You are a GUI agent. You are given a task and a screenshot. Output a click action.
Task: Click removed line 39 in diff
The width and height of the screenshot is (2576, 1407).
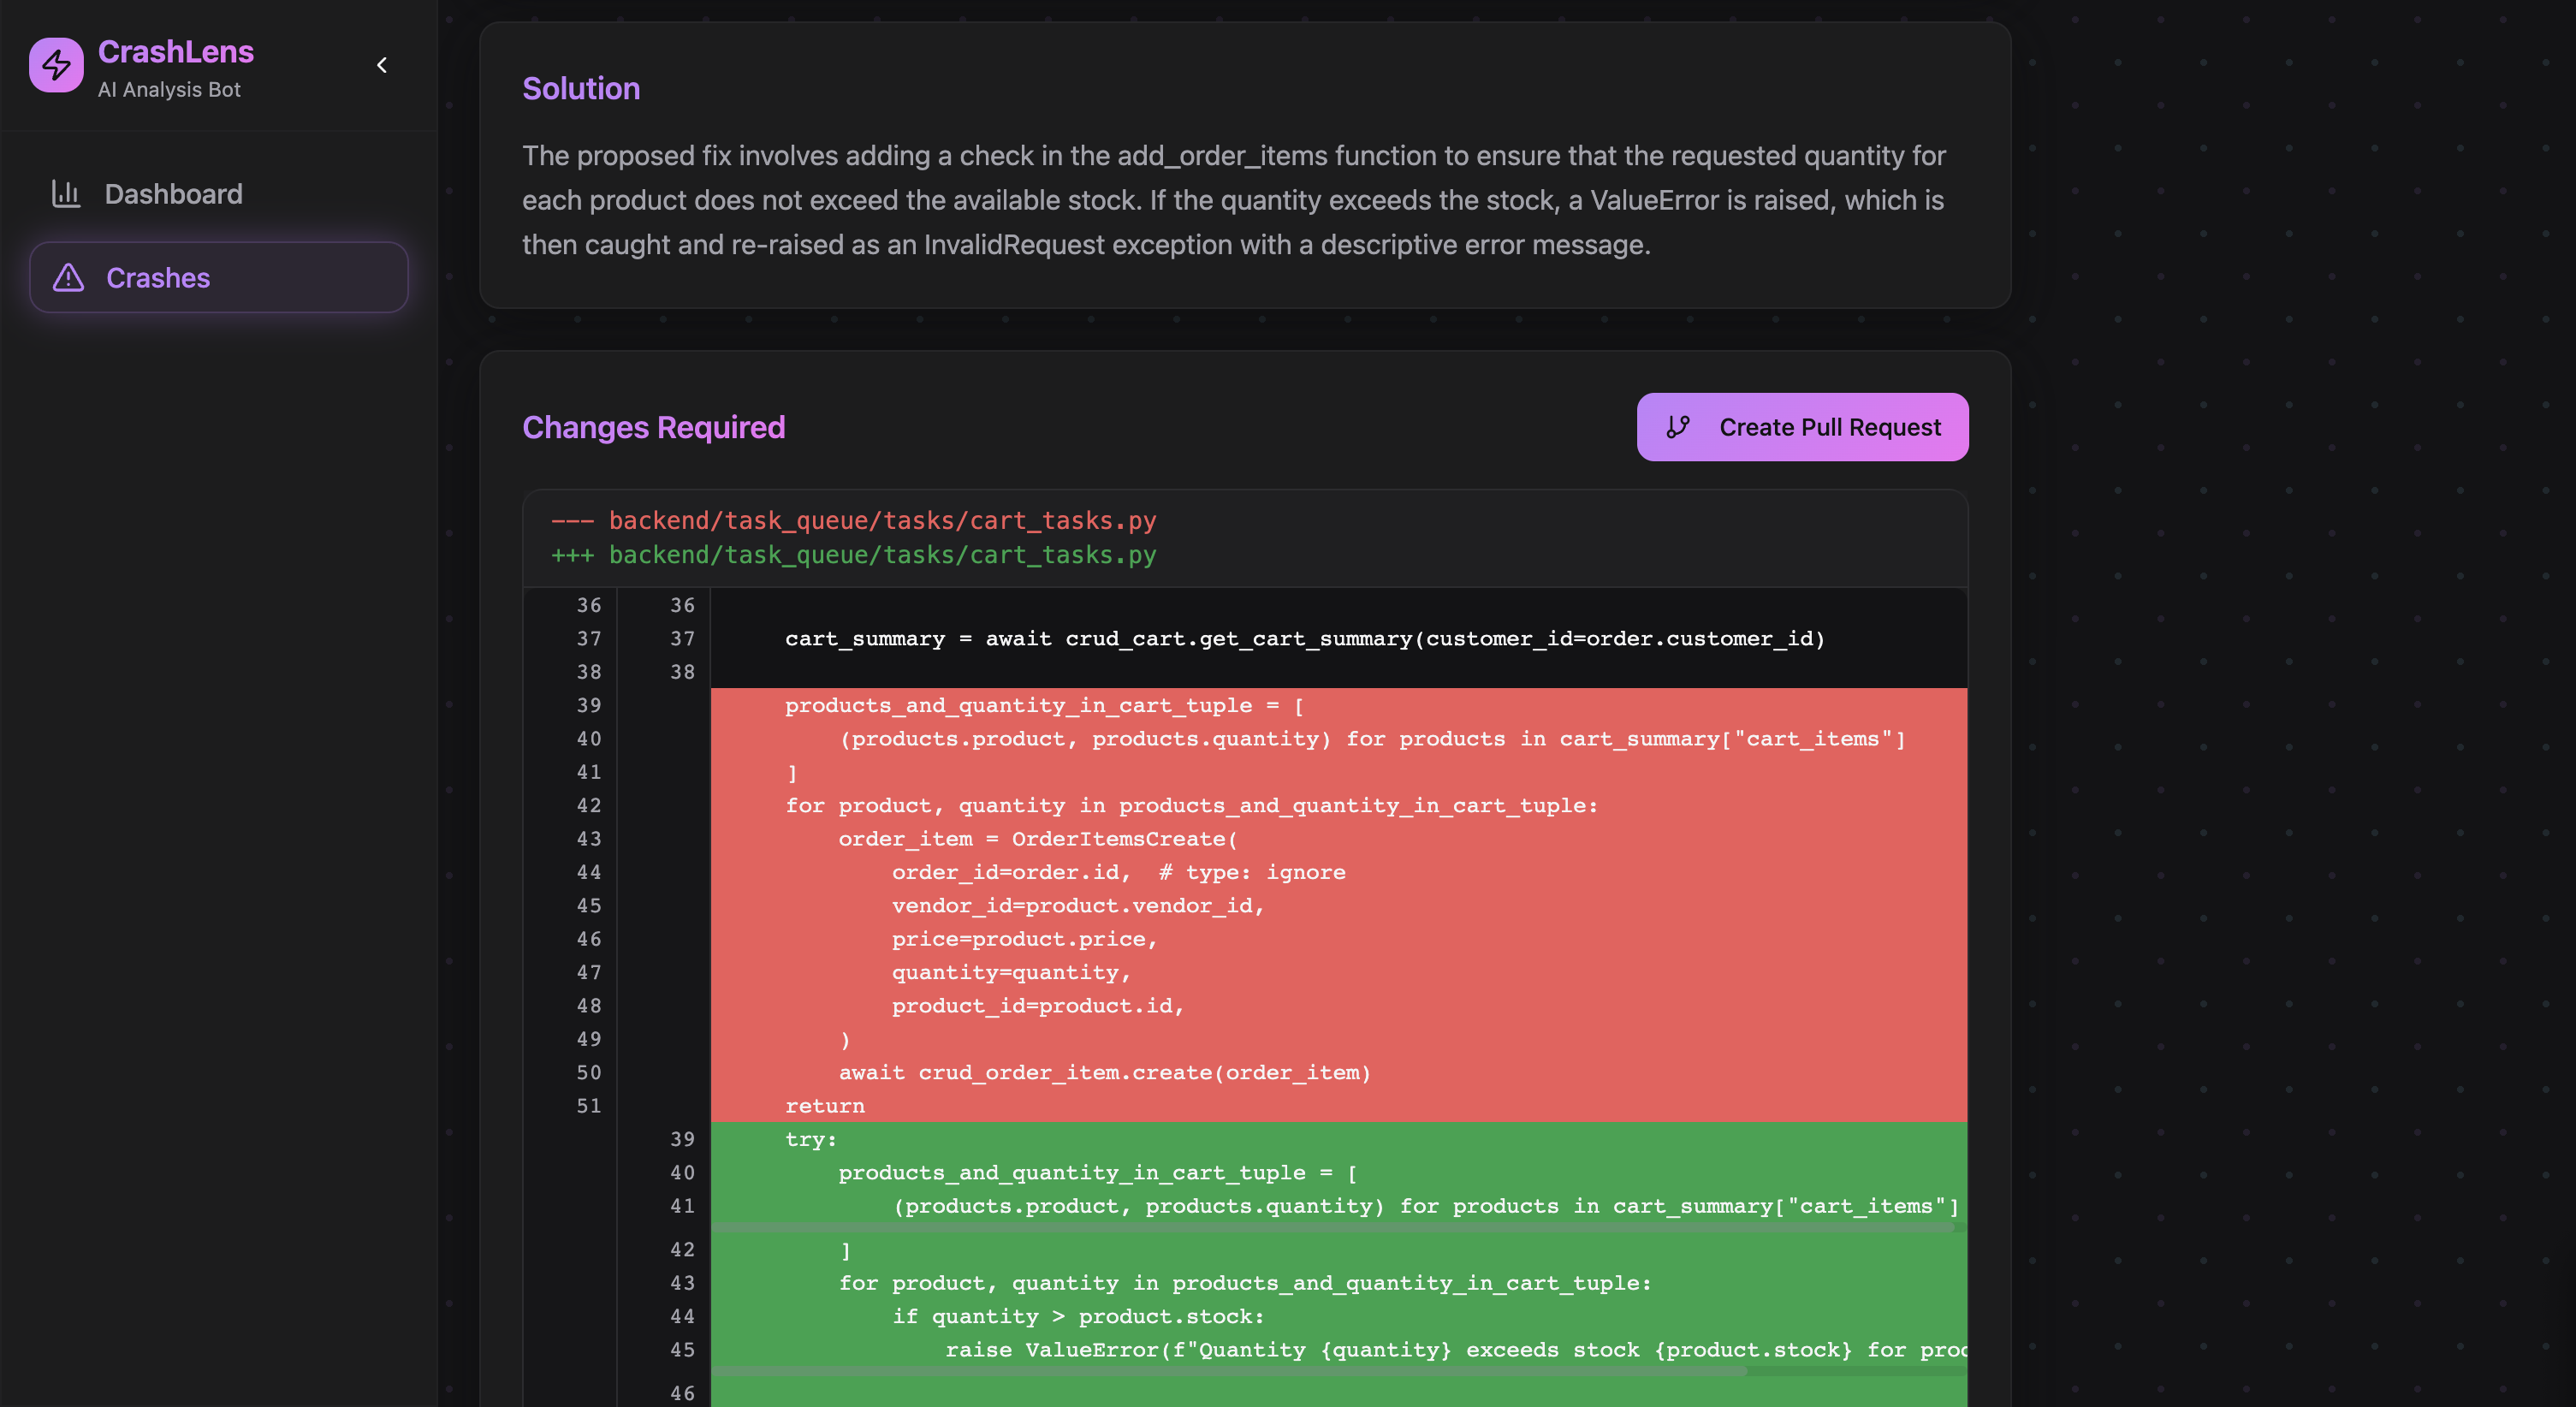(x=1044, y=705)
